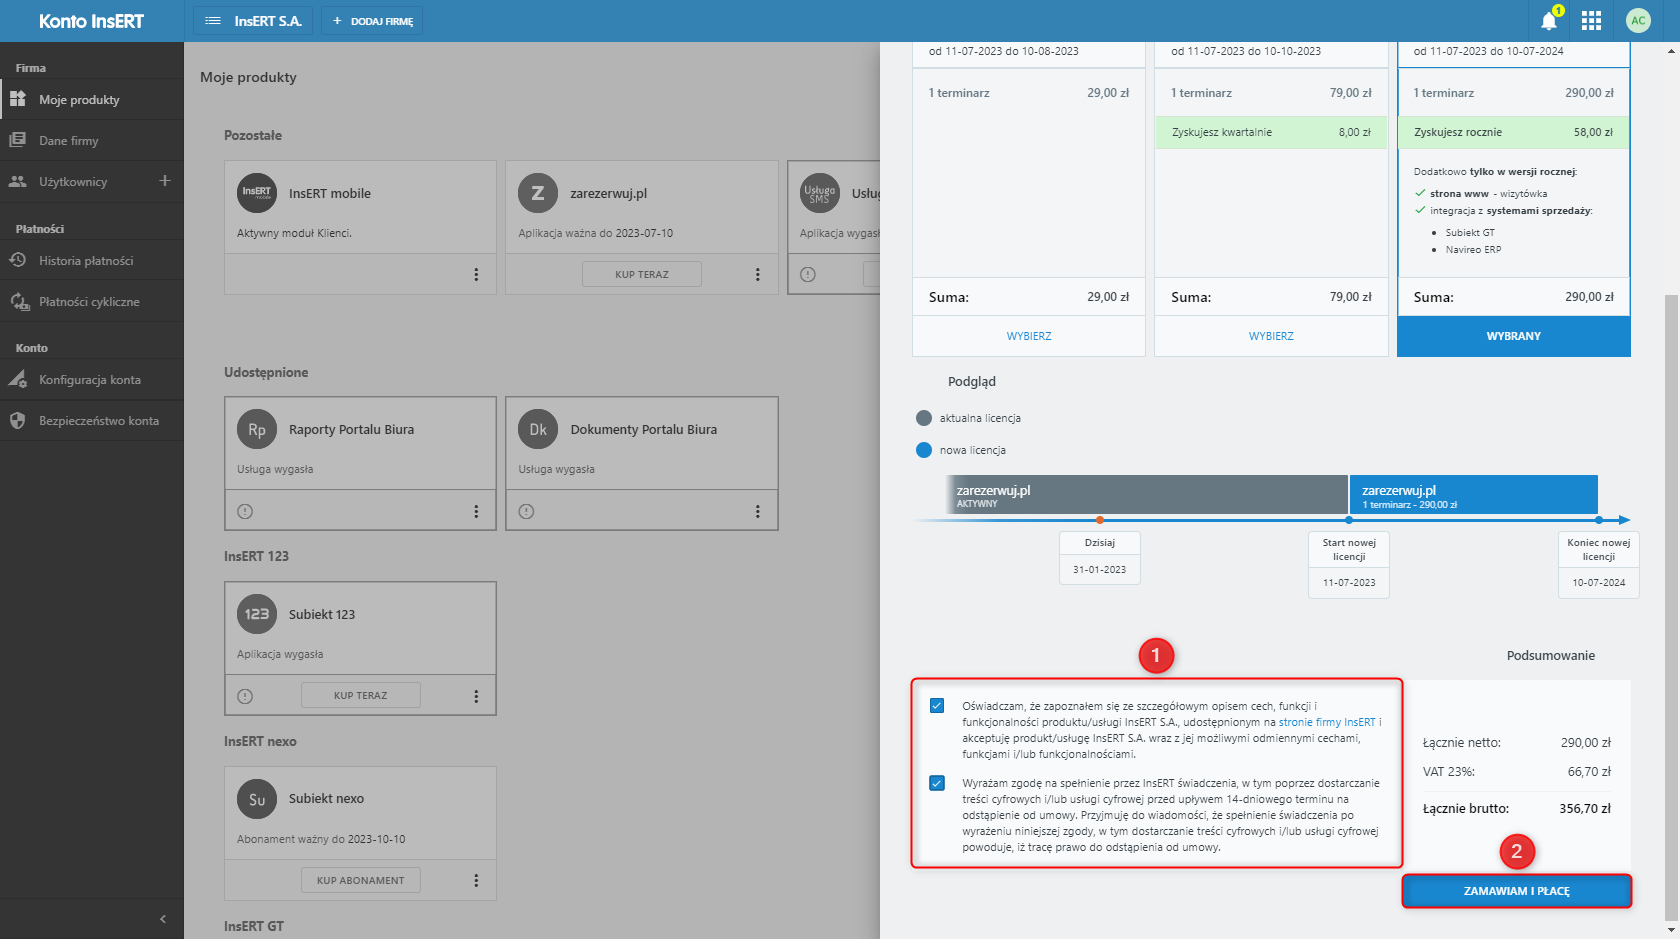Uncheck the product description declaration checkbox

(937, 706)
